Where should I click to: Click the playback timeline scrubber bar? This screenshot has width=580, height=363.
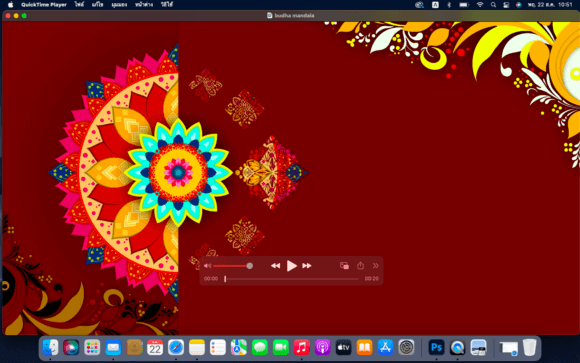coord(291,279)
